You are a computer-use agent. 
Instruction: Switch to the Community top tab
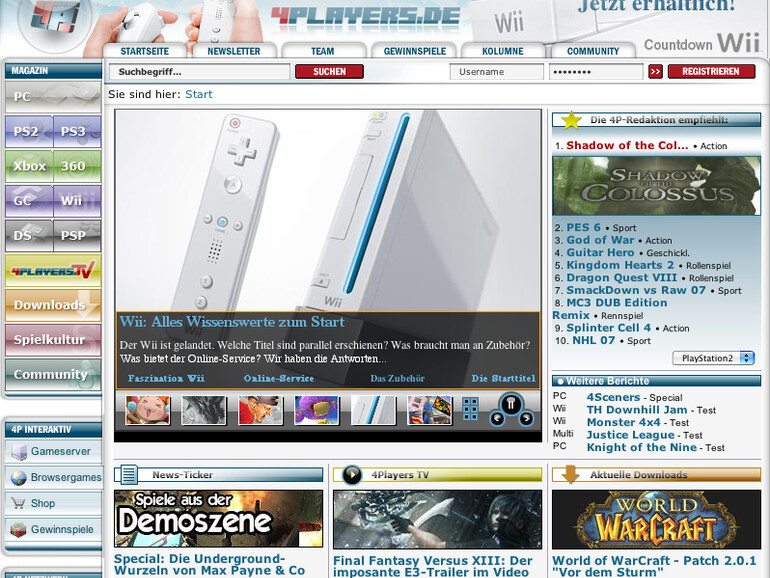tap(593, 51)
